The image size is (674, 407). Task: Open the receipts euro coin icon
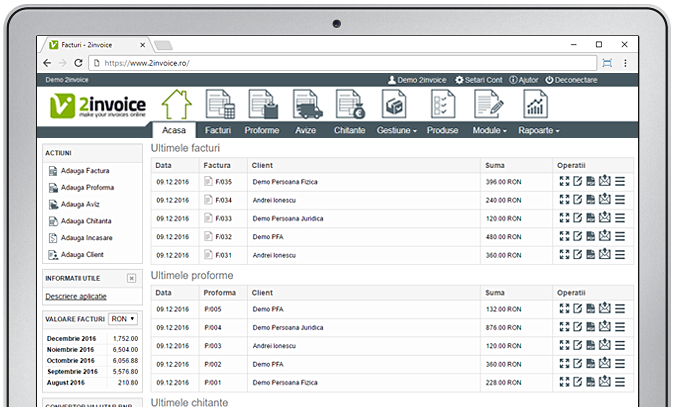pos(350,105)
